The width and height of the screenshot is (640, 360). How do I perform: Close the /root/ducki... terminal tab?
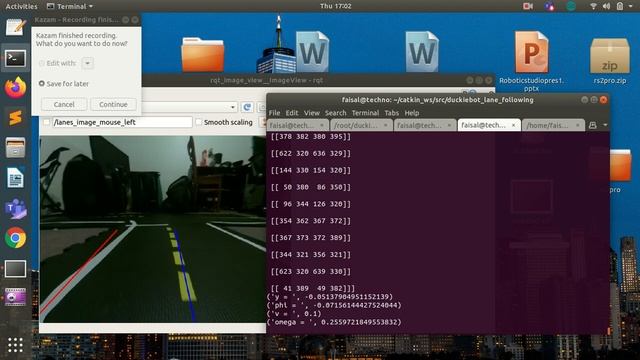tap(385, 125)
